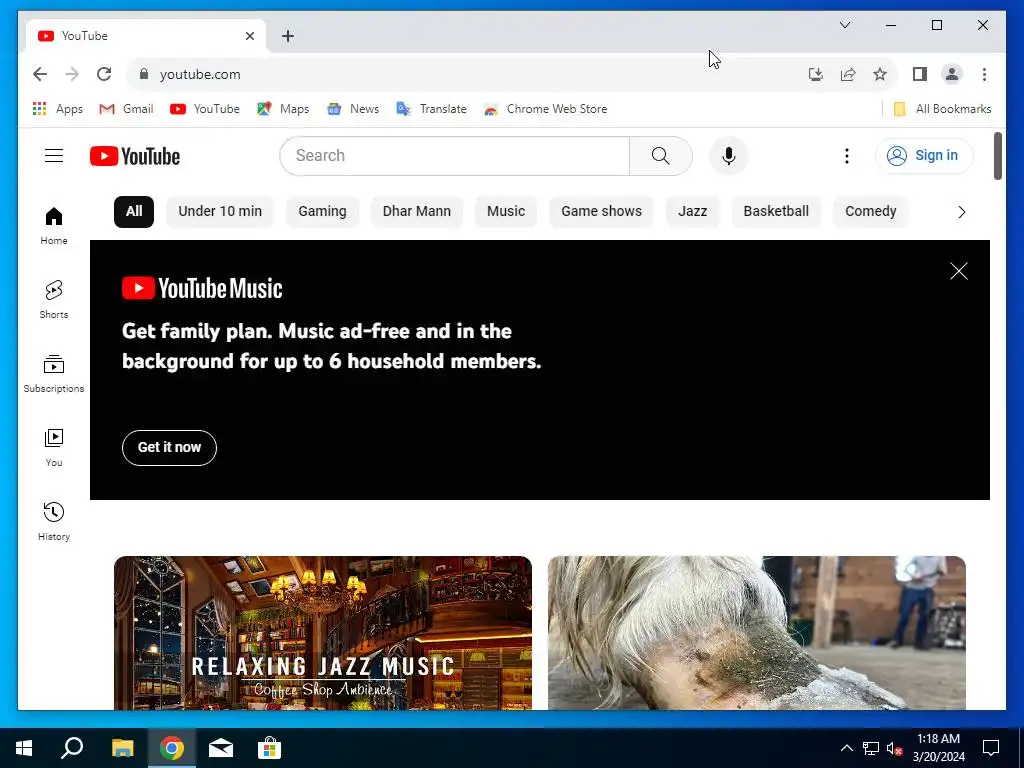1024x768 pixels.
Task: Click the install app icon in address bar
Action: [816, 74]
